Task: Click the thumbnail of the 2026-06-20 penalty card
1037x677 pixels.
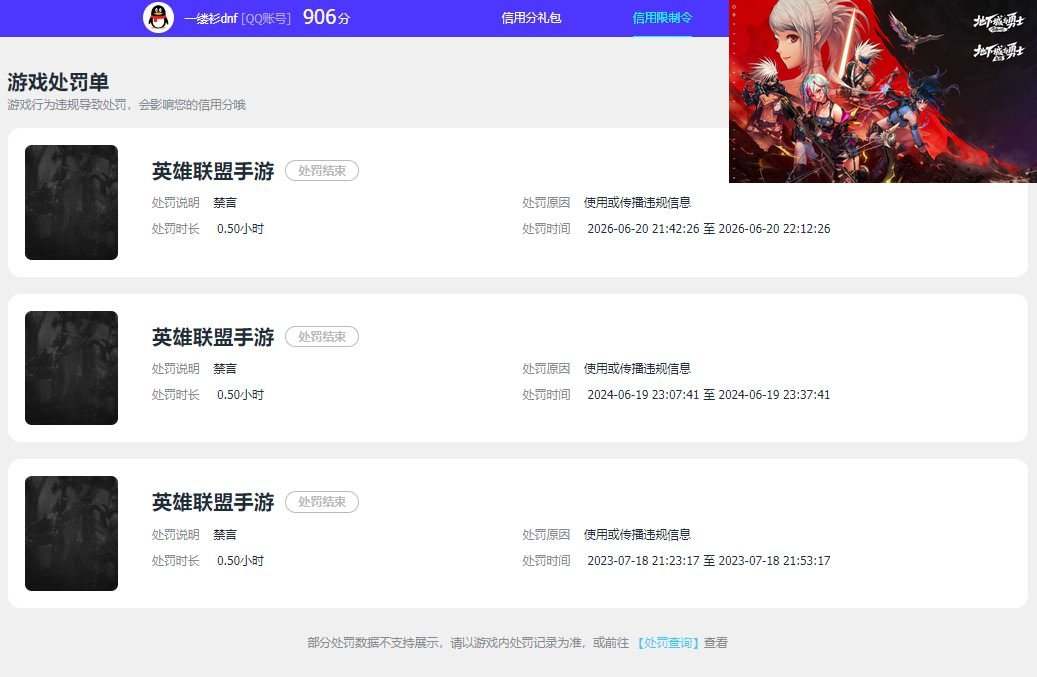Action: [x=71, y=202]
